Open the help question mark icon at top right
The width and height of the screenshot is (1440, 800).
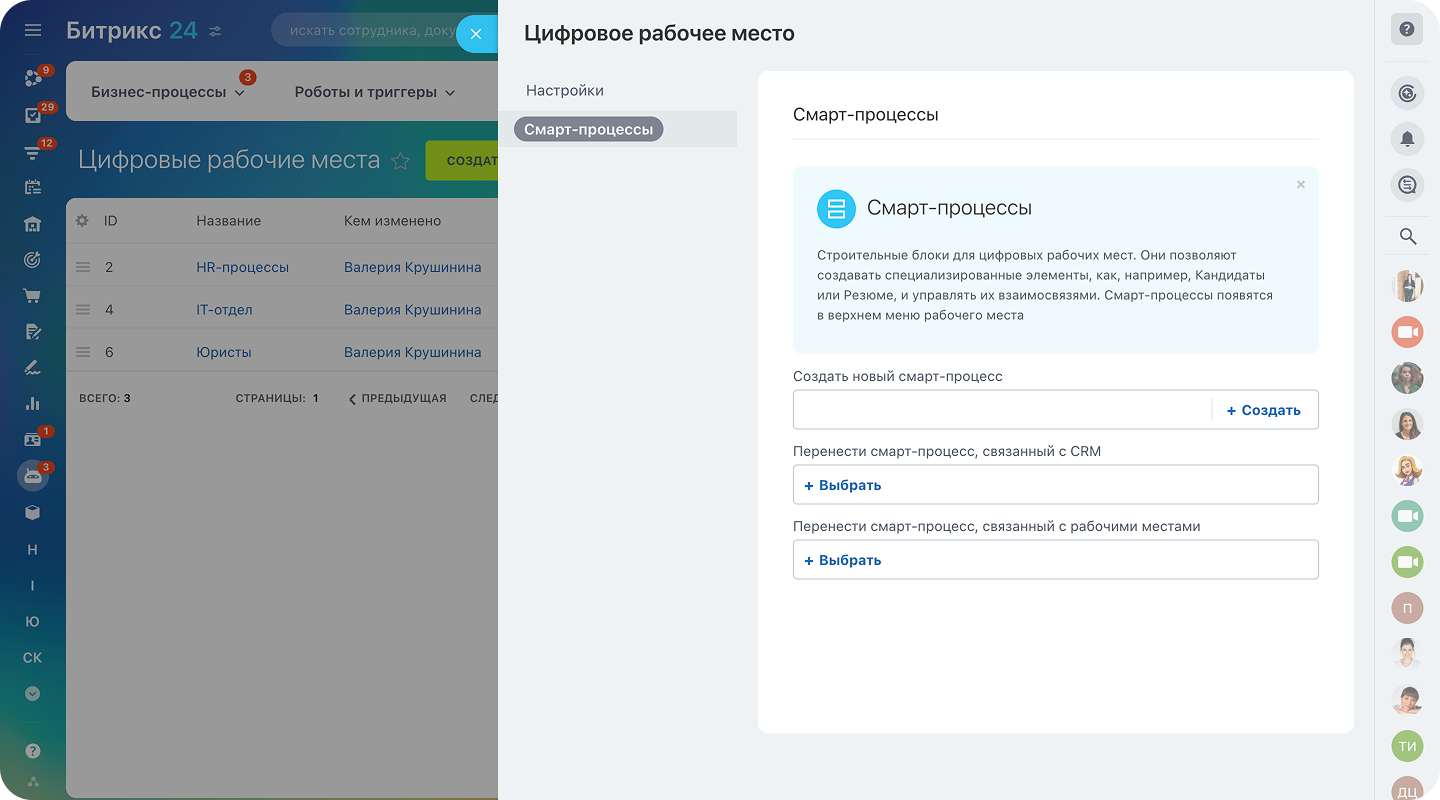click(1407, 30)
